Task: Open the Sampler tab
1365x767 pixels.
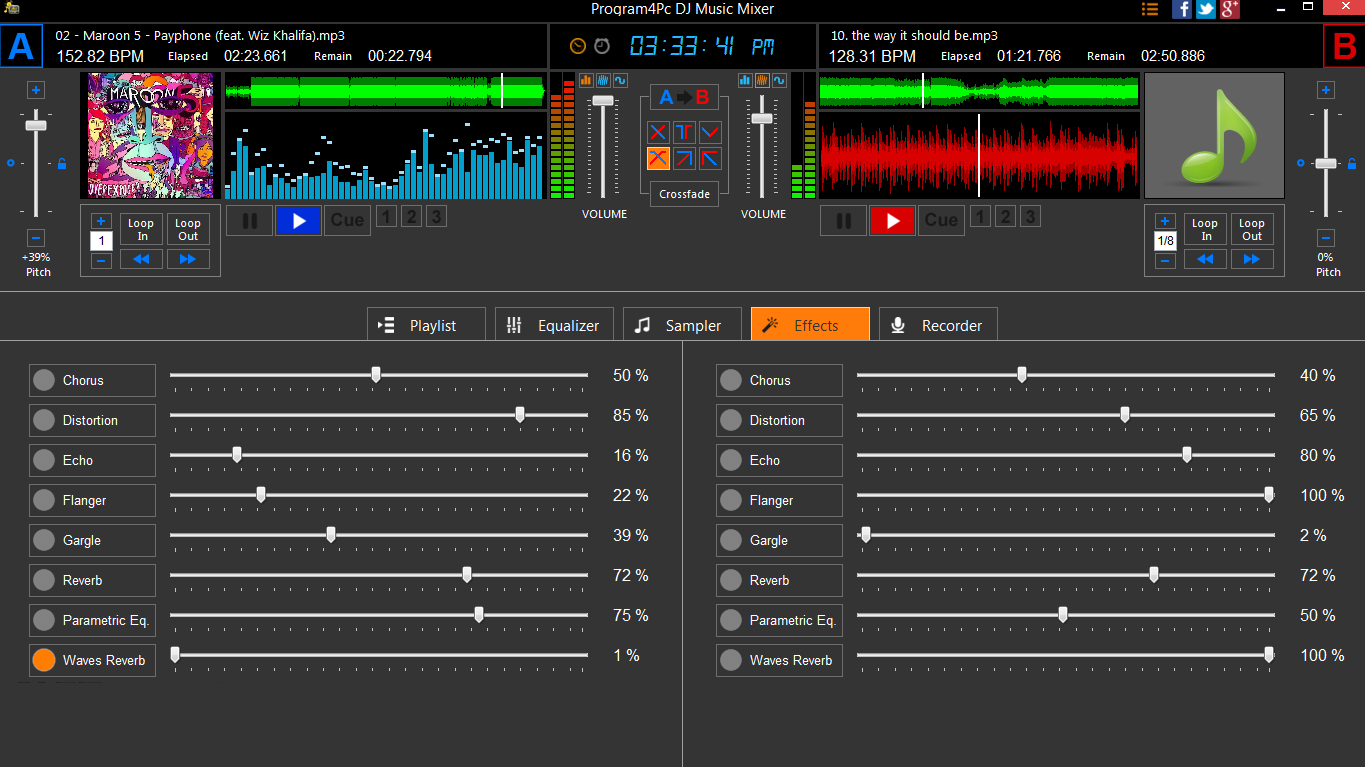Action: pos(682,324)
